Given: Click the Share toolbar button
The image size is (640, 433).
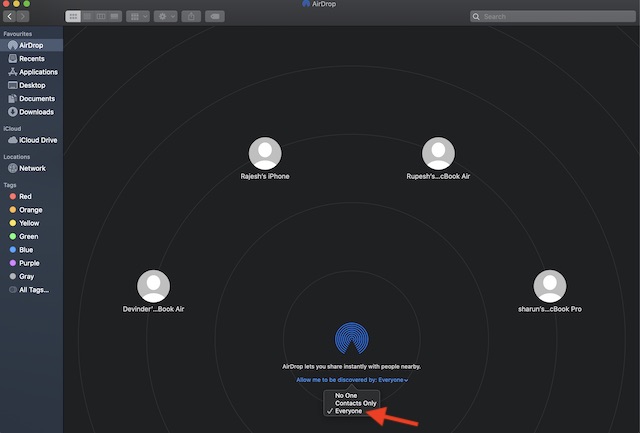Looking at the screenshot, I should [x=191, y=16].
